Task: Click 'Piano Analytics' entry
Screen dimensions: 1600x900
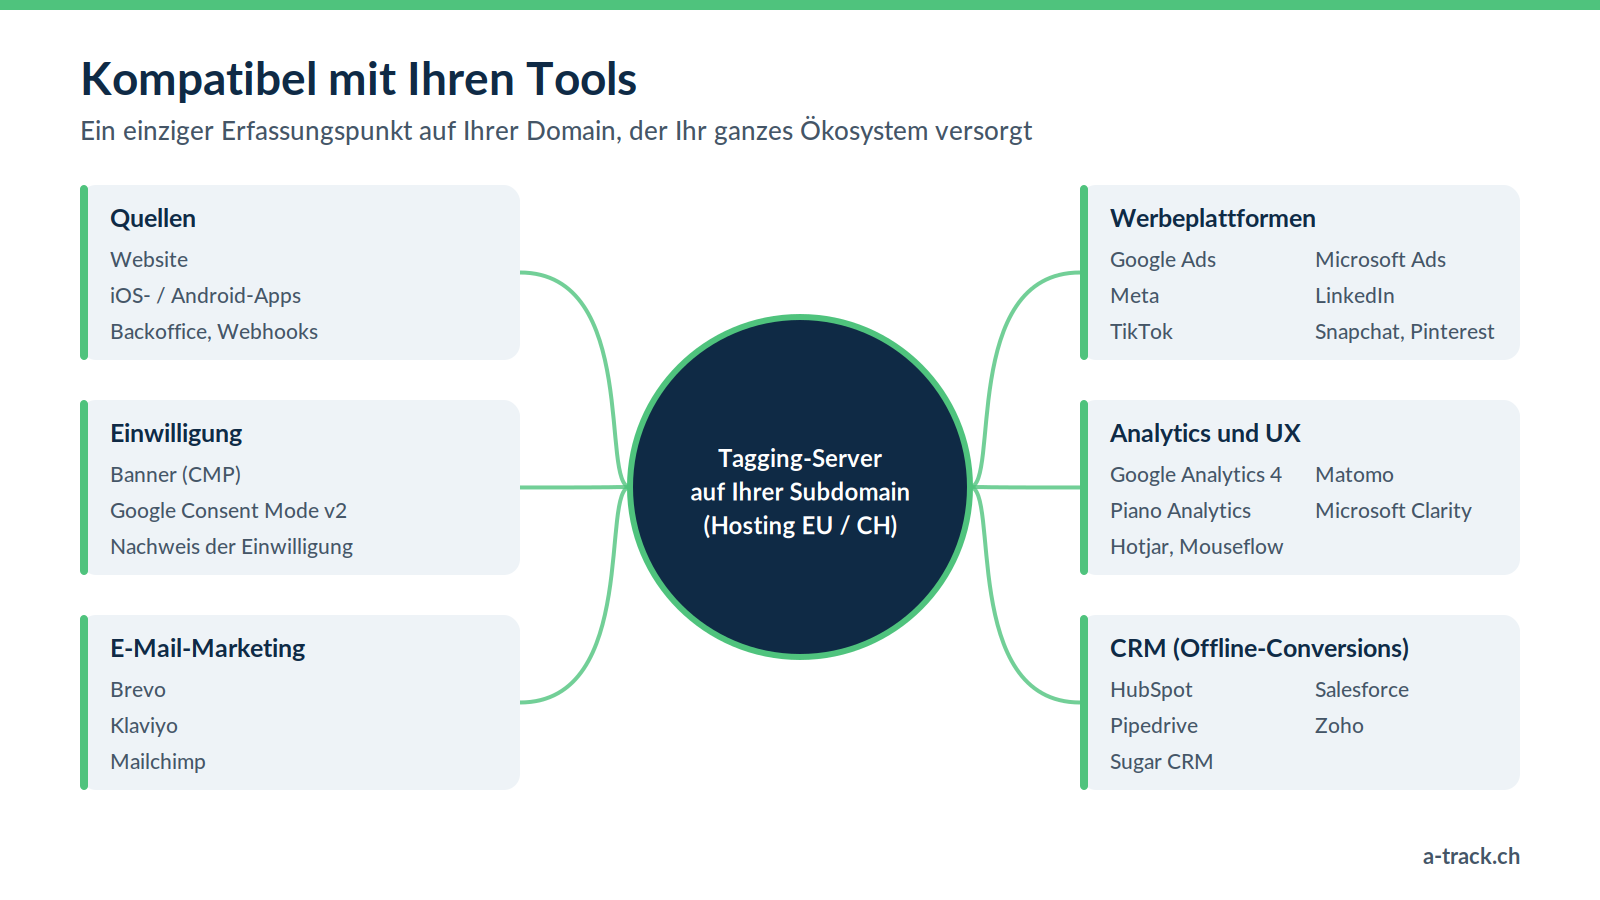Action: 1180,510
